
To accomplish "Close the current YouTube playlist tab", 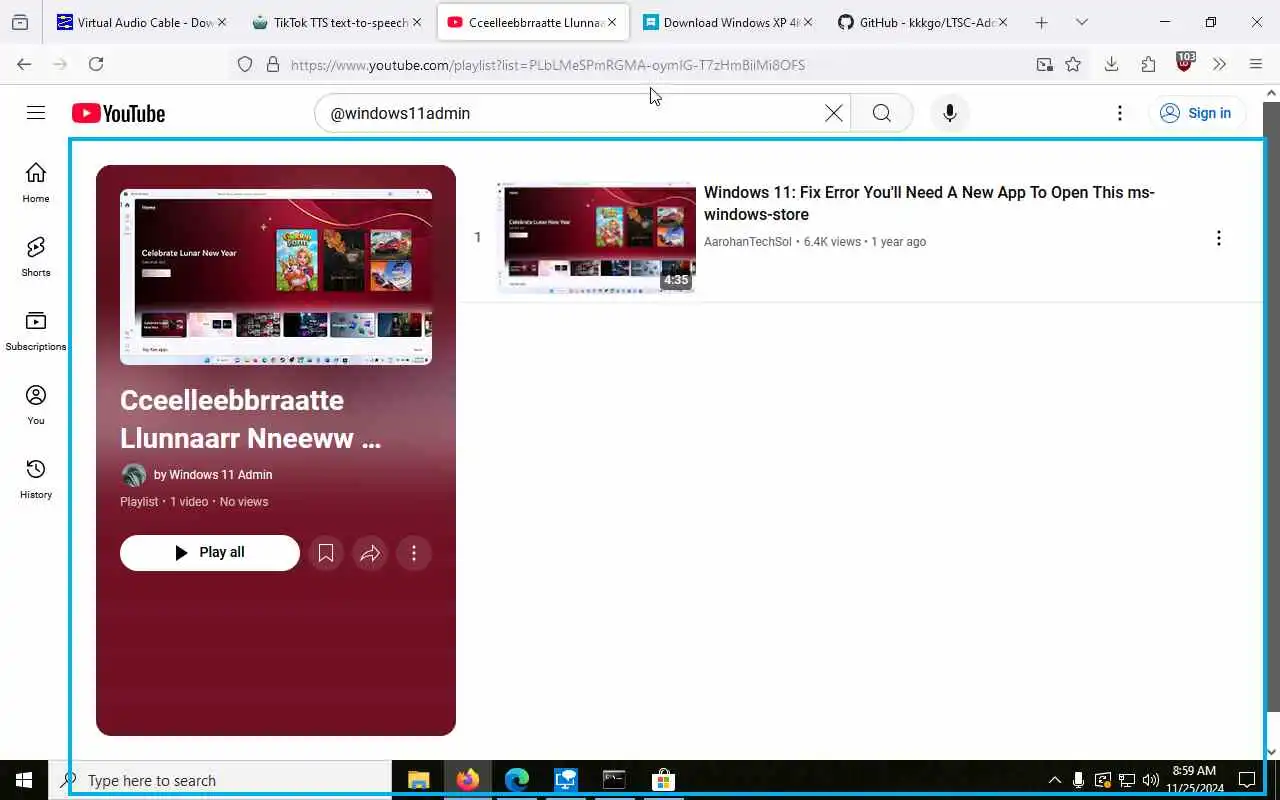I will click(x=612, y=22).
